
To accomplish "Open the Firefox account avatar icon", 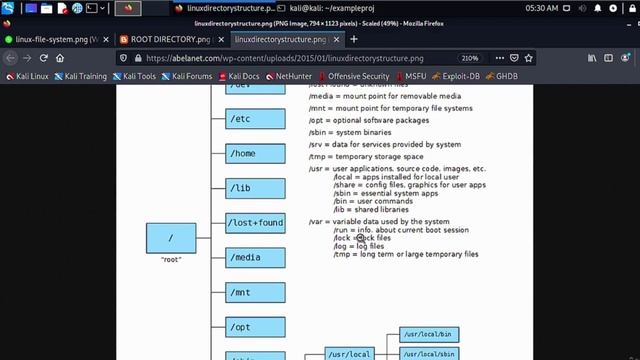I will [x=625, y=58].
